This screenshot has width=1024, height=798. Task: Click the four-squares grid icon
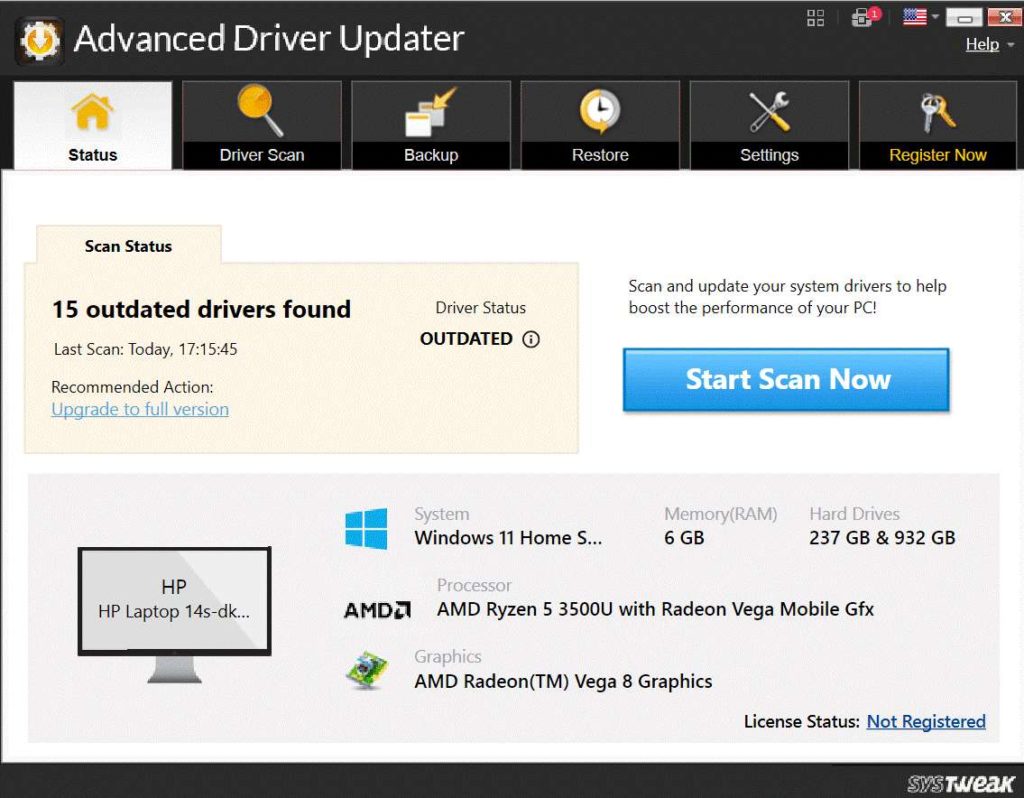point(816,18)
